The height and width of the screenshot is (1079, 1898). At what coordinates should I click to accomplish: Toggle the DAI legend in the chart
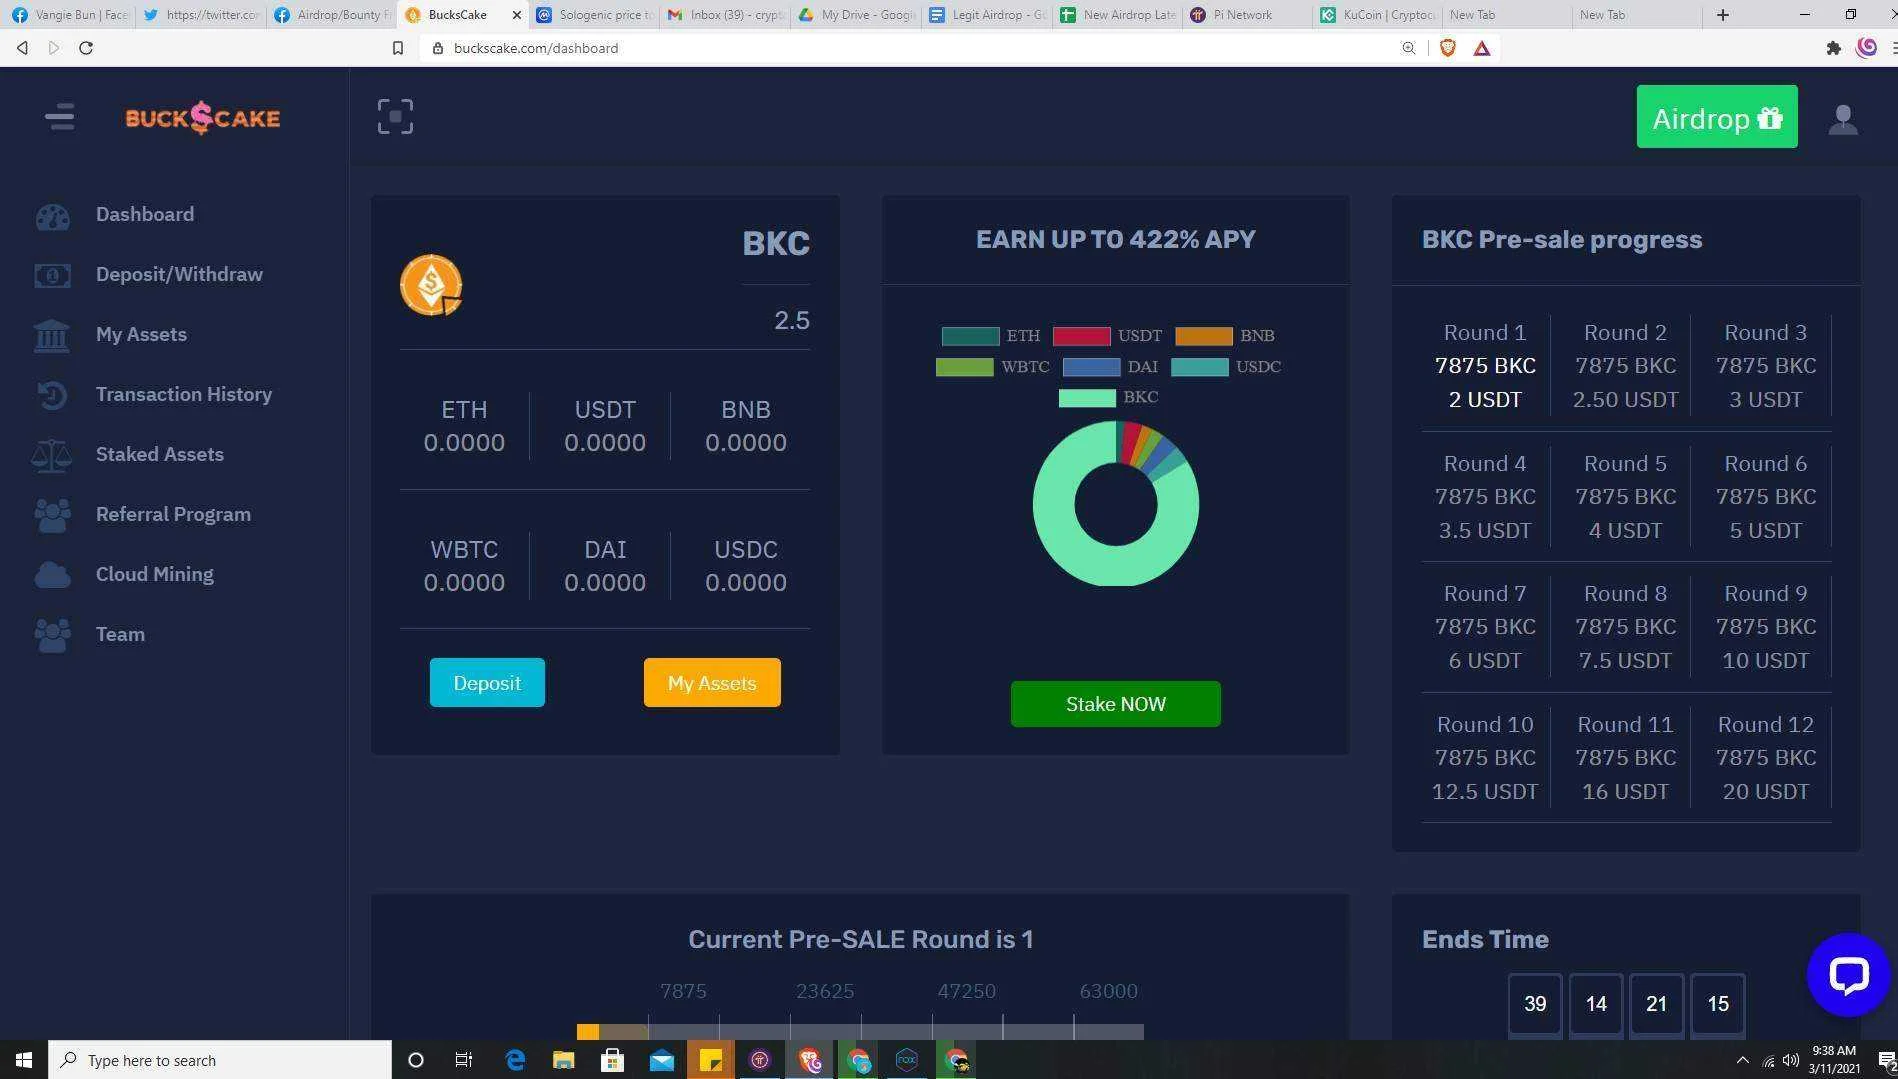click(x=1110, y=367)
